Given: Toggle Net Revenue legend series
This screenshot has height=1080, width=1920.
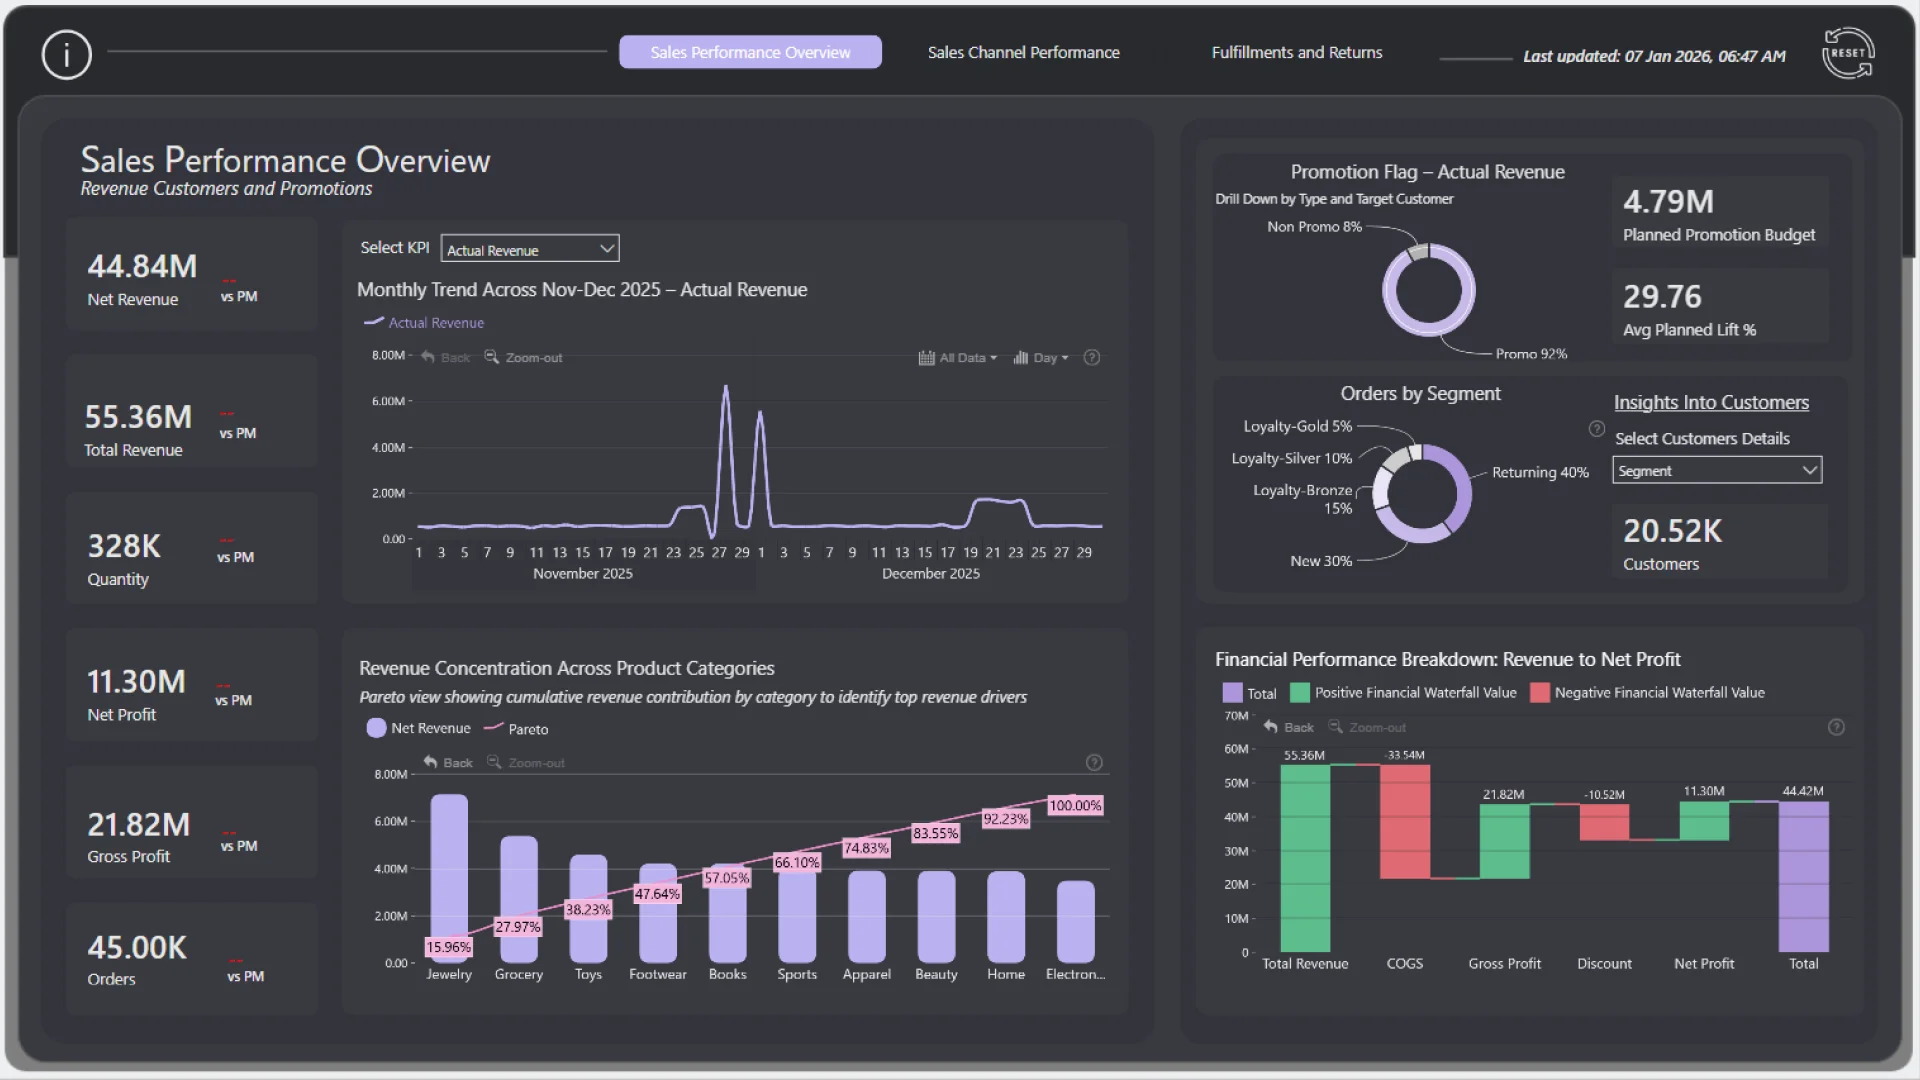Looking at the screenshot, I should 419,728.
